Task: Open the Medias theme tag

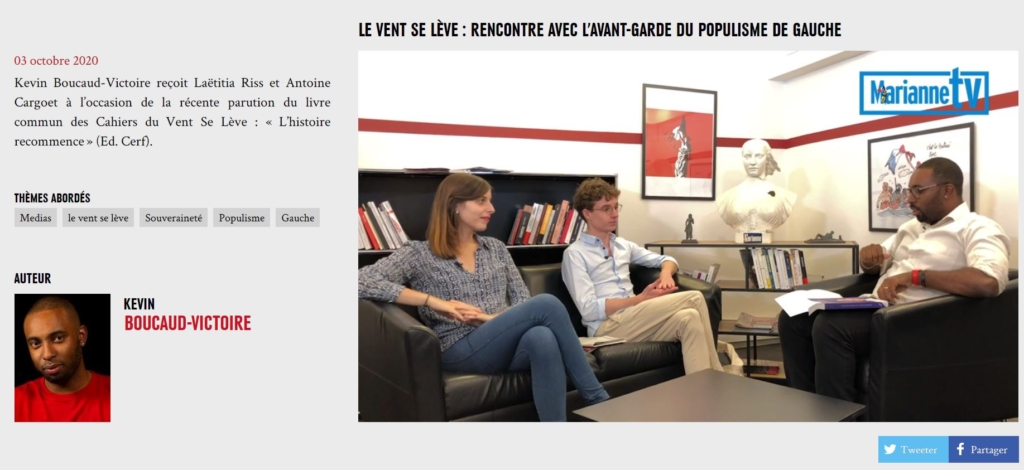Action: click(35, 217)
